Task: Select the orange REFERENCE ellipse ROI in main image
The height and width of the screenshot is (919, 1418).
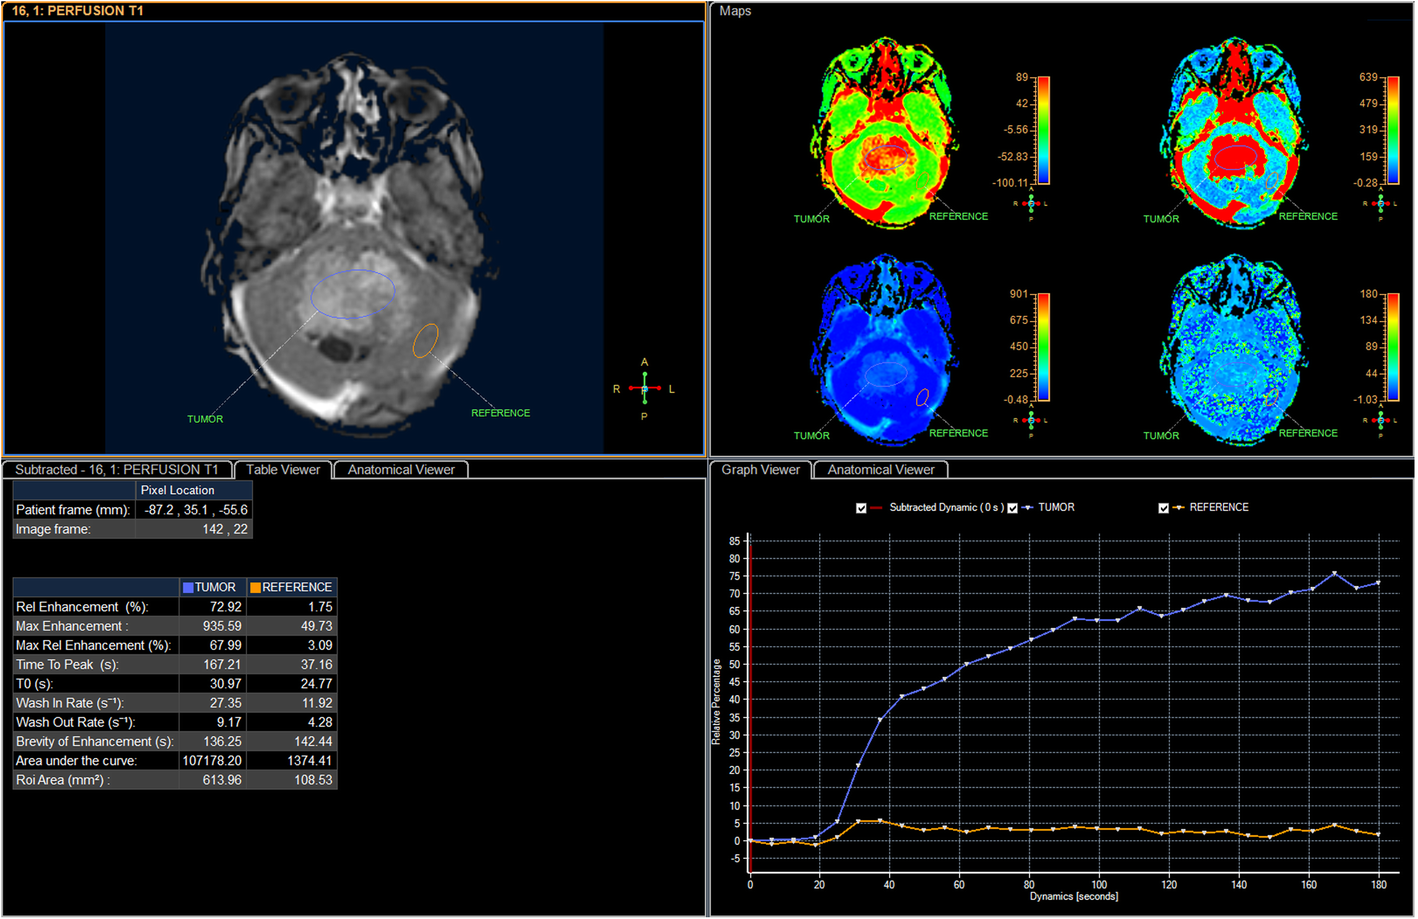Action: click(425, 340)
